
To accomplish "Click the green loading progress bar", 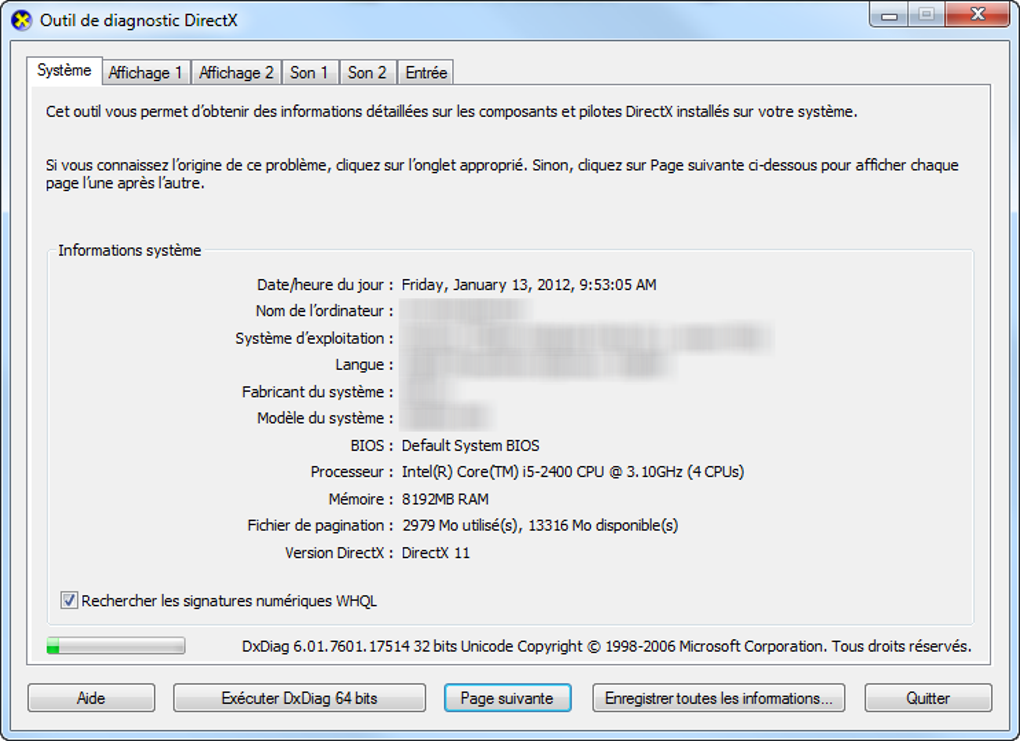I will [116, 646].
